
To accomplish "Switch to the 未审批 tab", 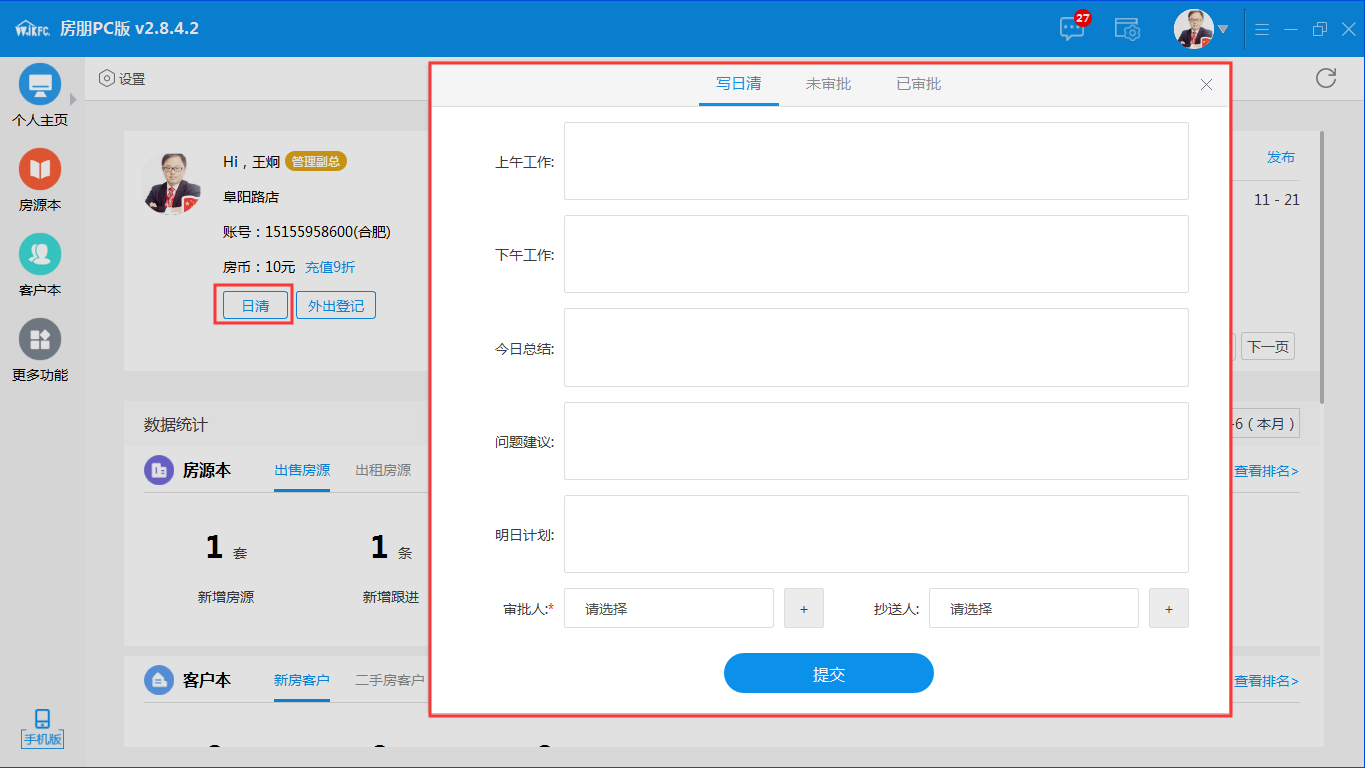I will 828,84.
